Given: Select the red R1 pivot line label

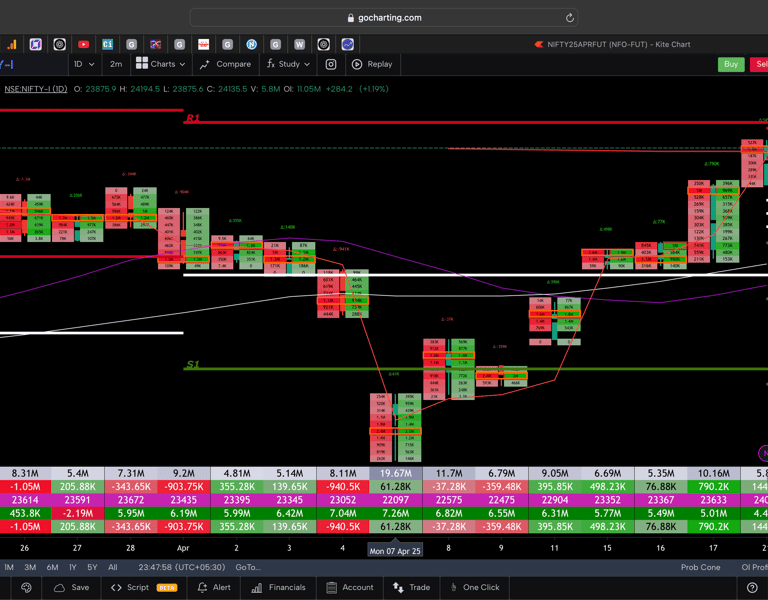Looking at the screenshot, I should (x=192, y=118).
